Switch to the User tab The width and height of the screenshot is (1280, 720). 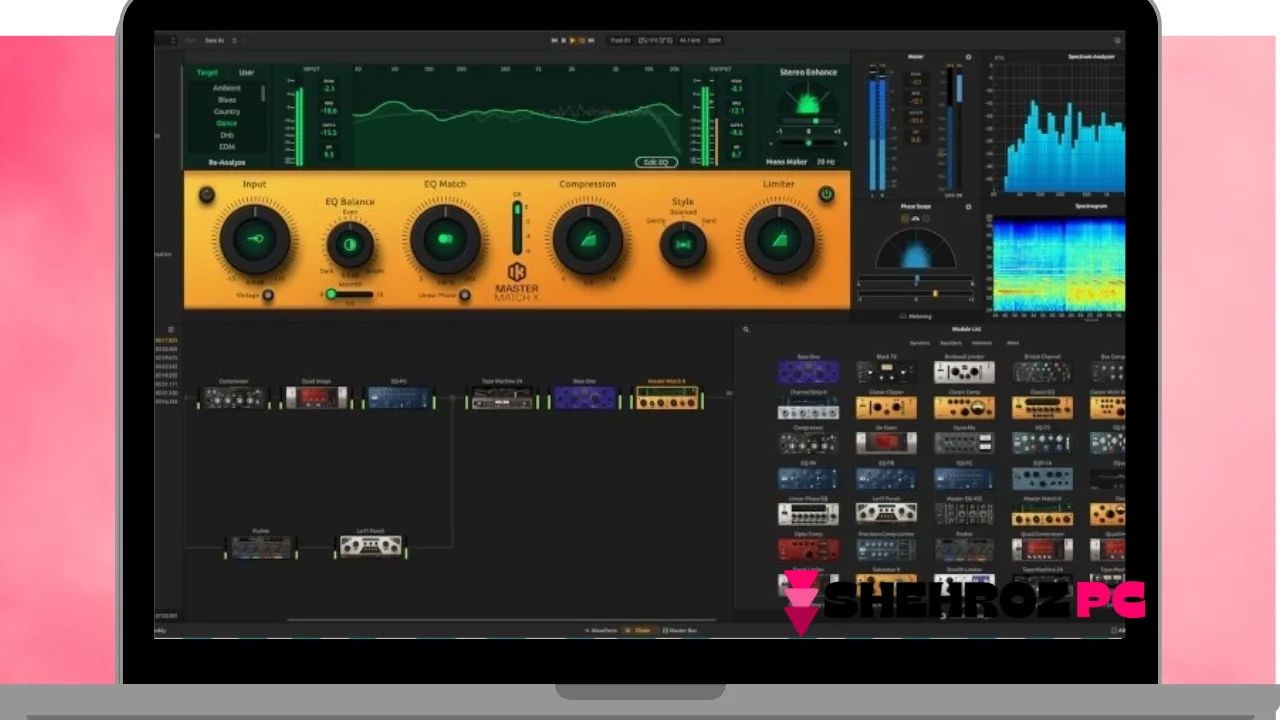point(246,72)
